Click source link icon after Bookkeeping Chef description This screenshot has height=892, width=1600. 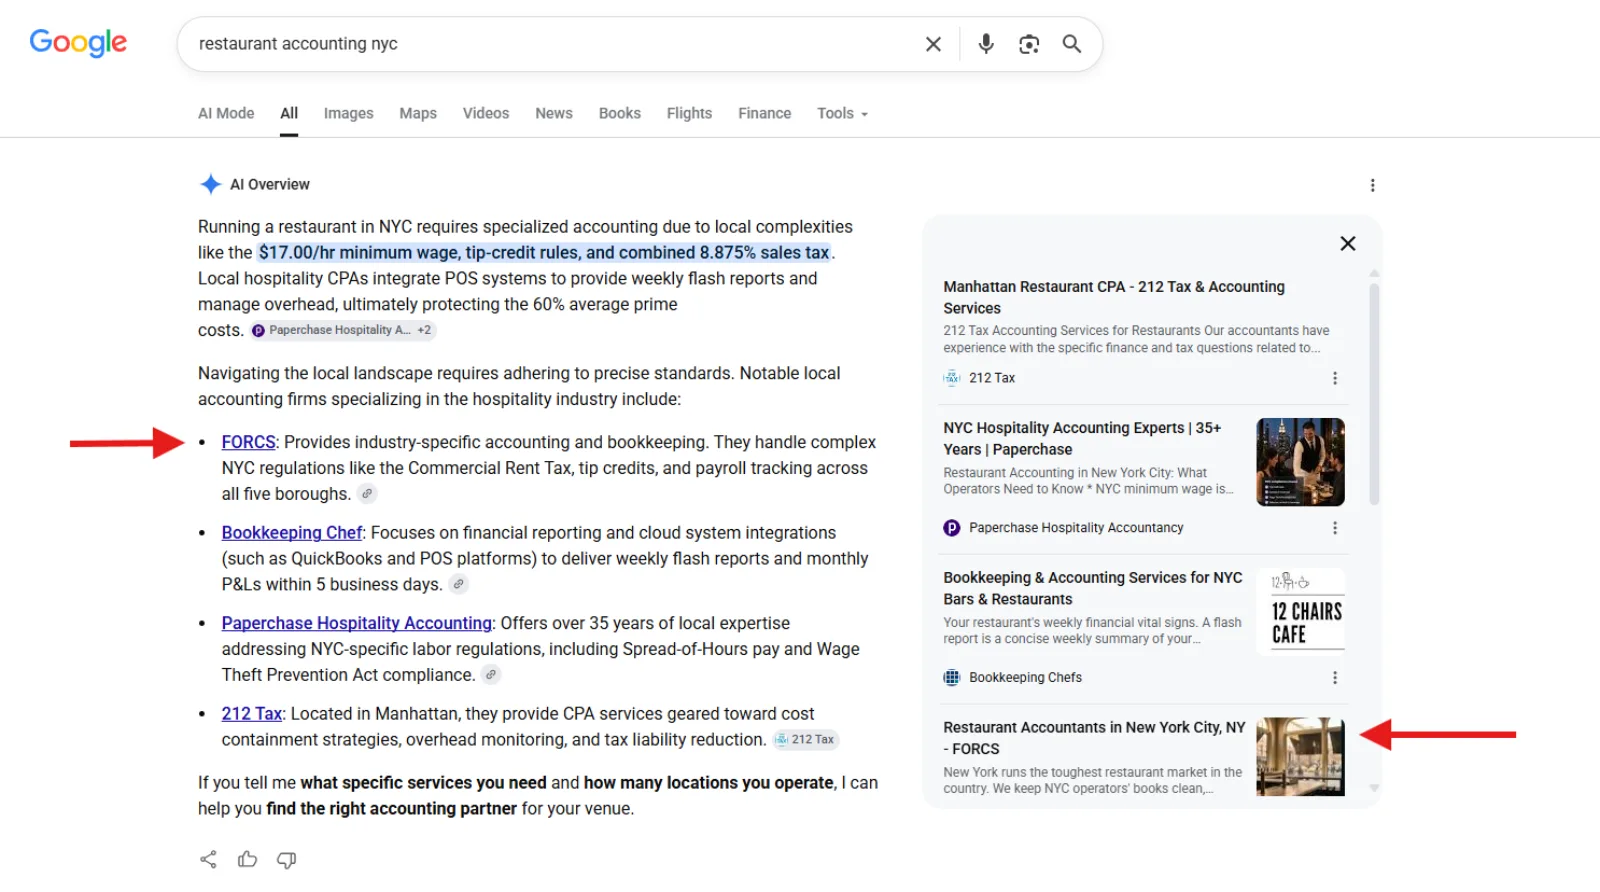tap(458, 584)
